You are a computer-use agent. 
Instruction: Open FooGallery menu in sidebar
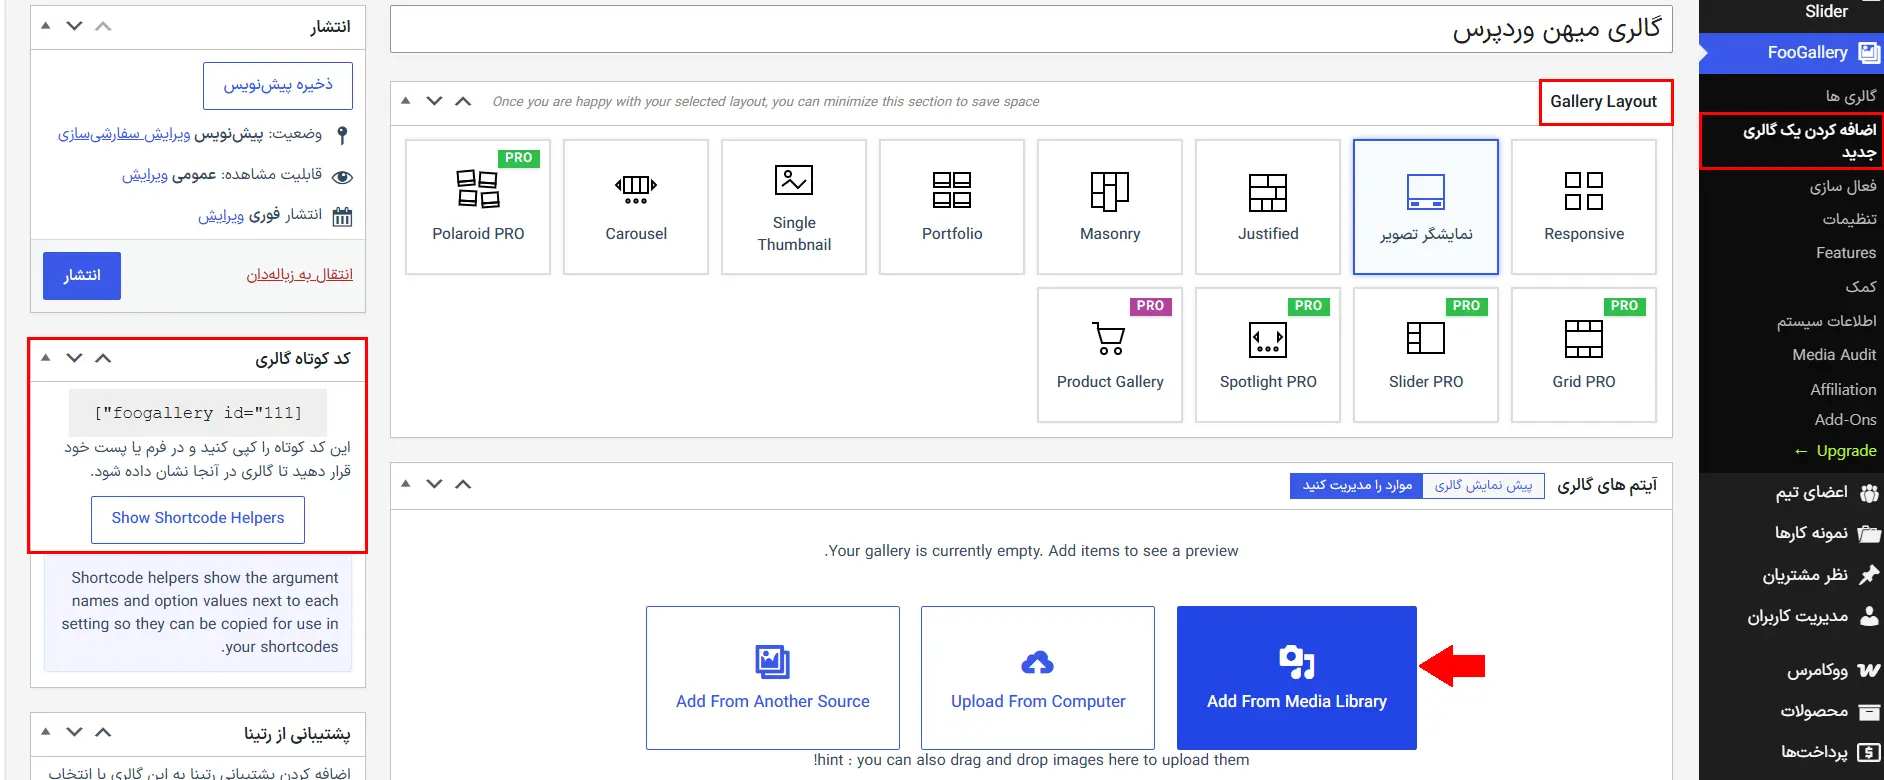1792,52
